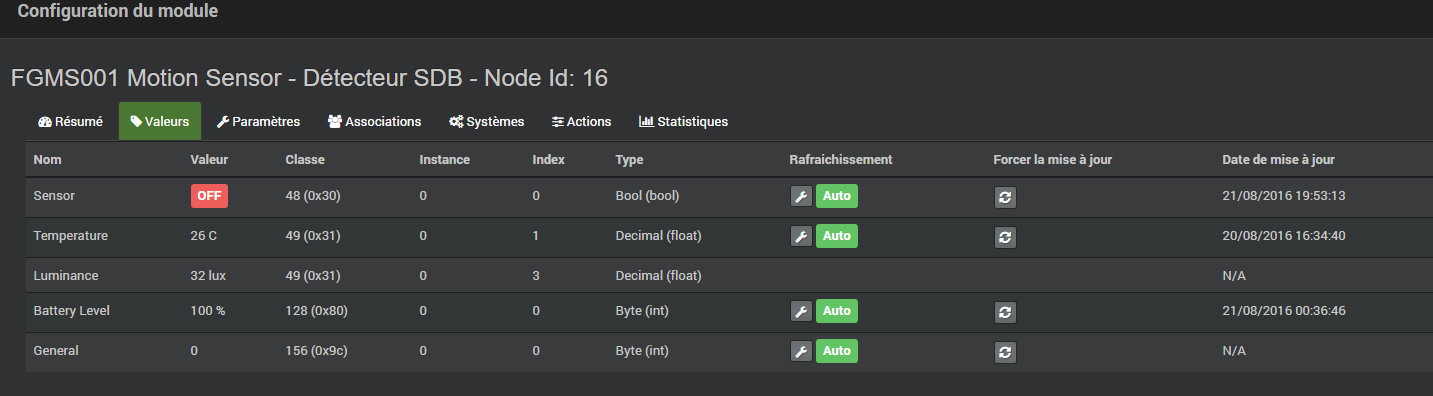Select the Luminance name cell

coord(66,275)
